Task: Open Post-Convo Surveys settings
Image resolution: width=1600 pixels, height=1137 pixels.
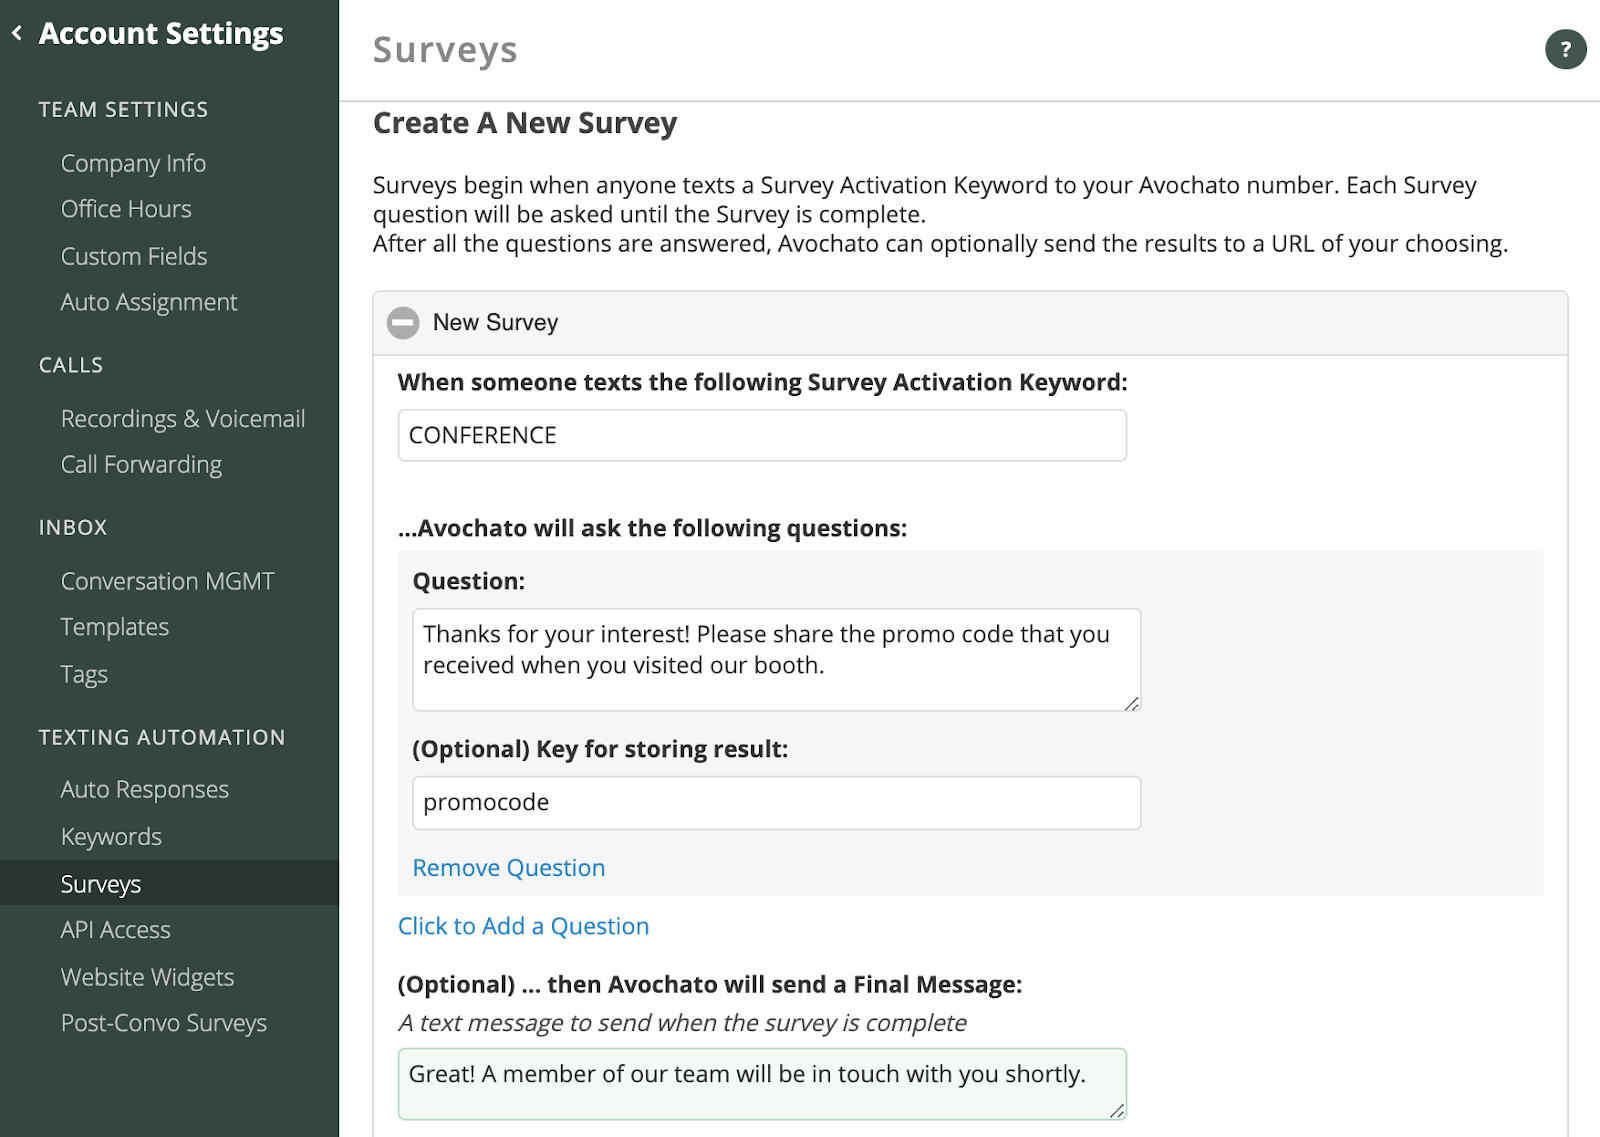Action: (x=164, y=1022)
